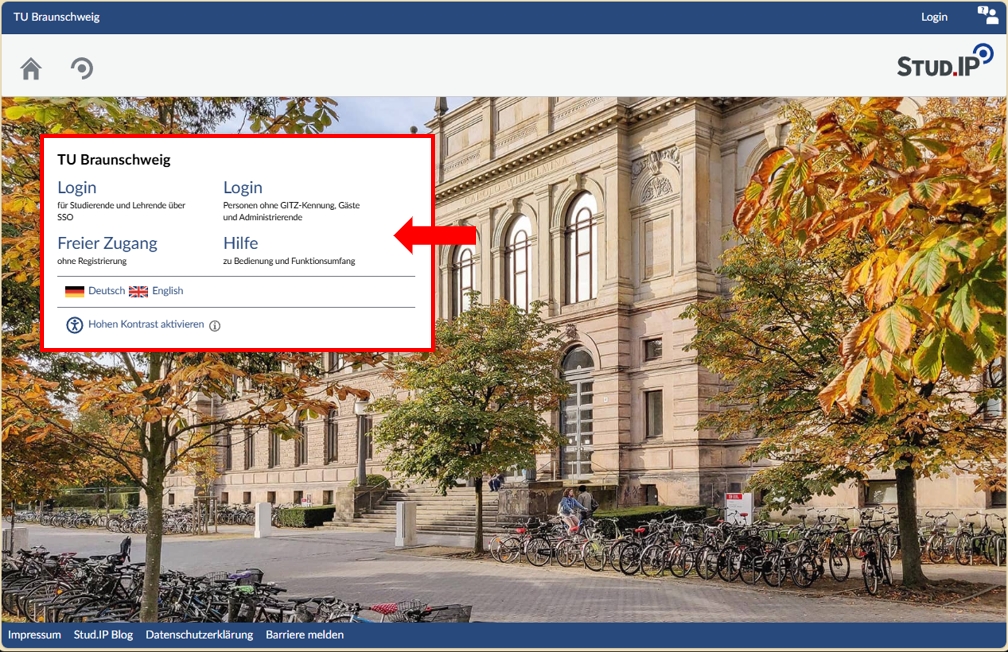1008x652 pixels.
Task: Open Login for persons without GITZ-Kennung
Action: point(243,188)
